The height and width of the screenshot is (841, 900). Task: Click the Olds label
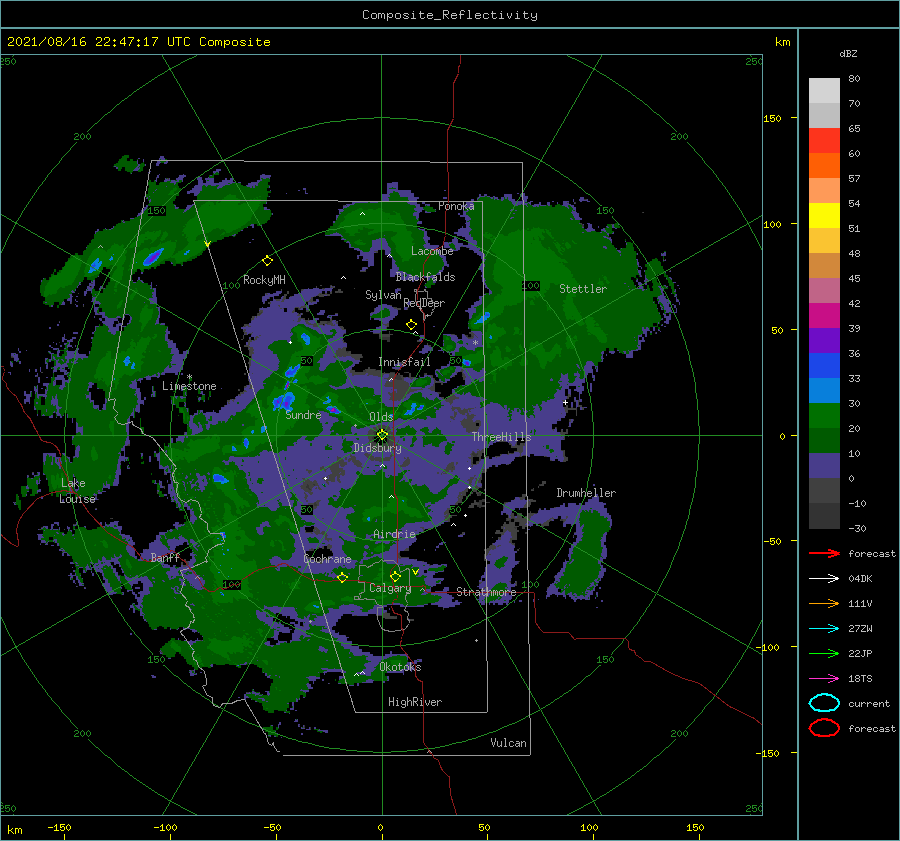[x=381, y=417]
